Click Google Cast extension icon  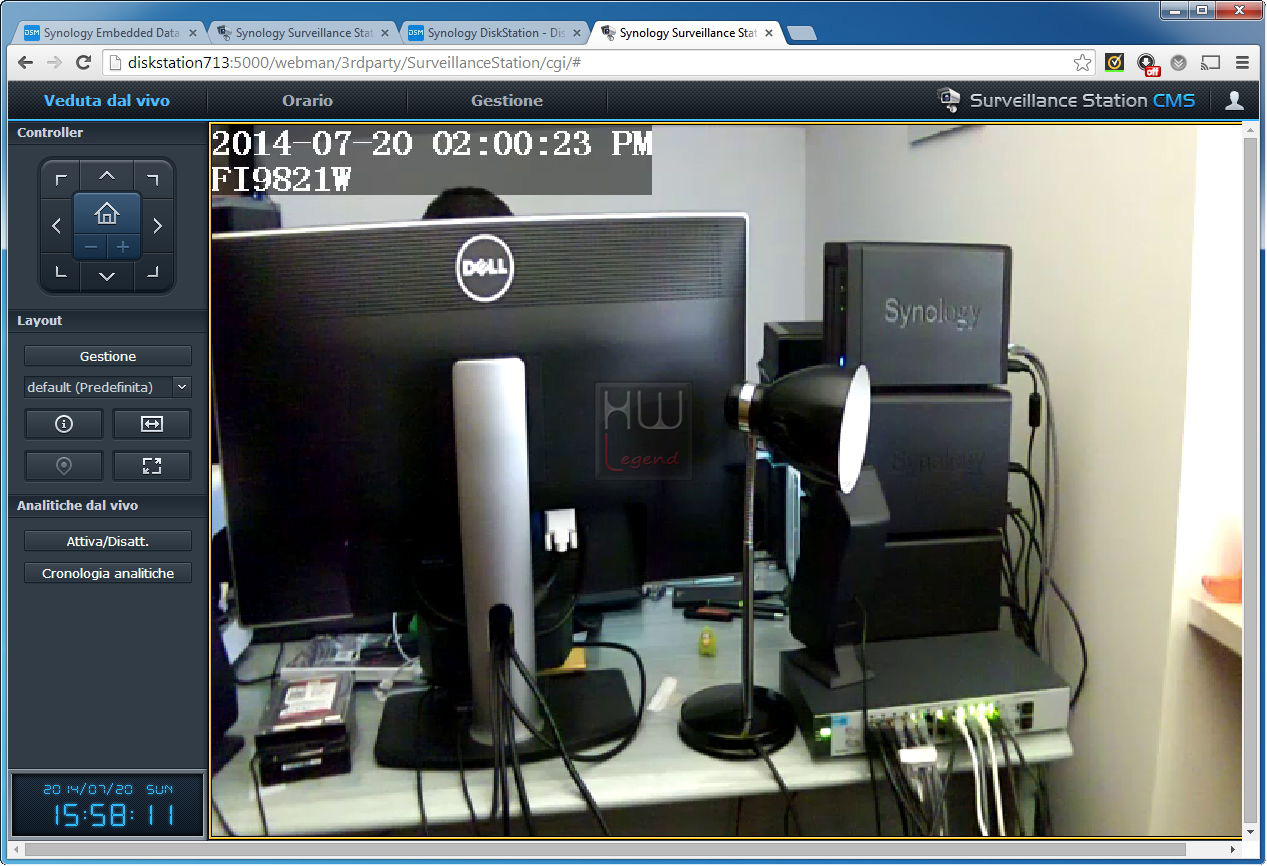click(x=1210, y=62)
